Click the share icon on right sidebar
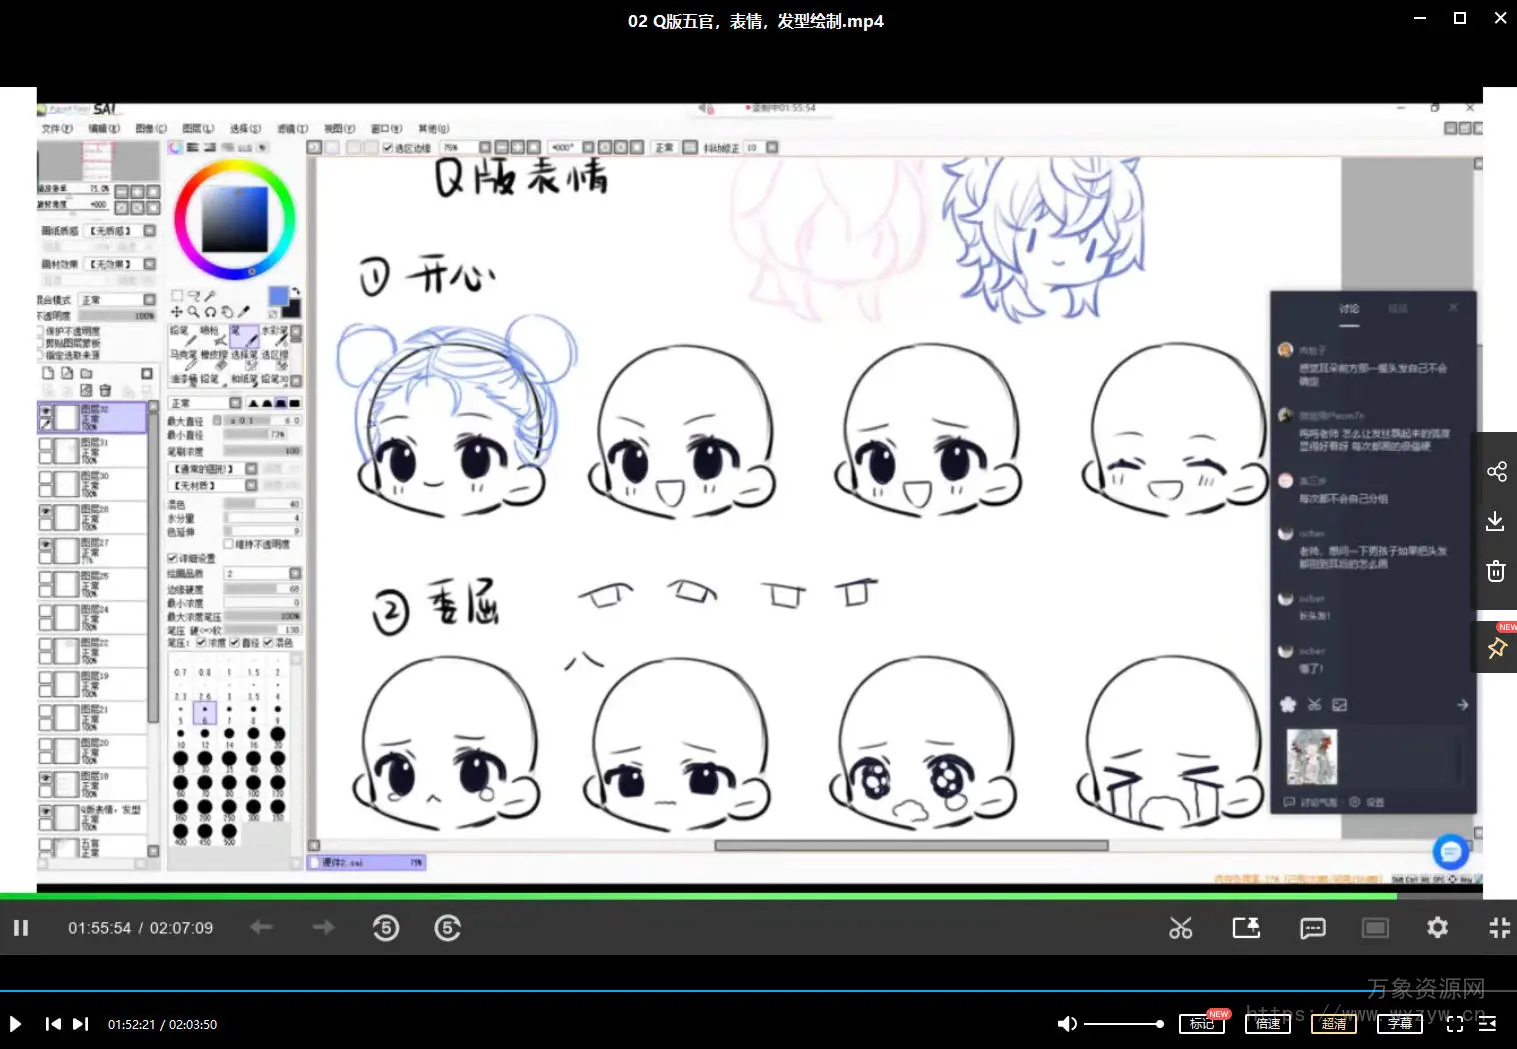Viewport: 1517px width, 1049px height. (1496, 472)
